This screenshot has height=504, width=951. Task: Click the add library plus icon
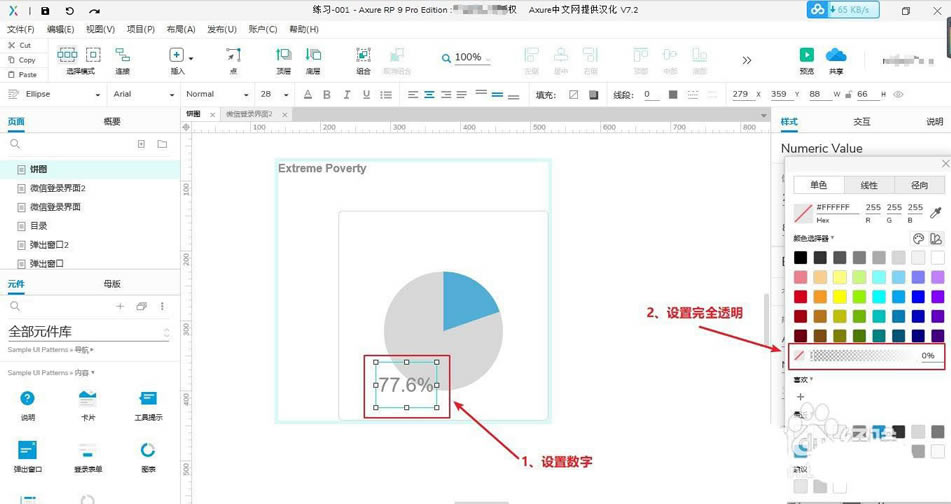[x=120, y=306]
